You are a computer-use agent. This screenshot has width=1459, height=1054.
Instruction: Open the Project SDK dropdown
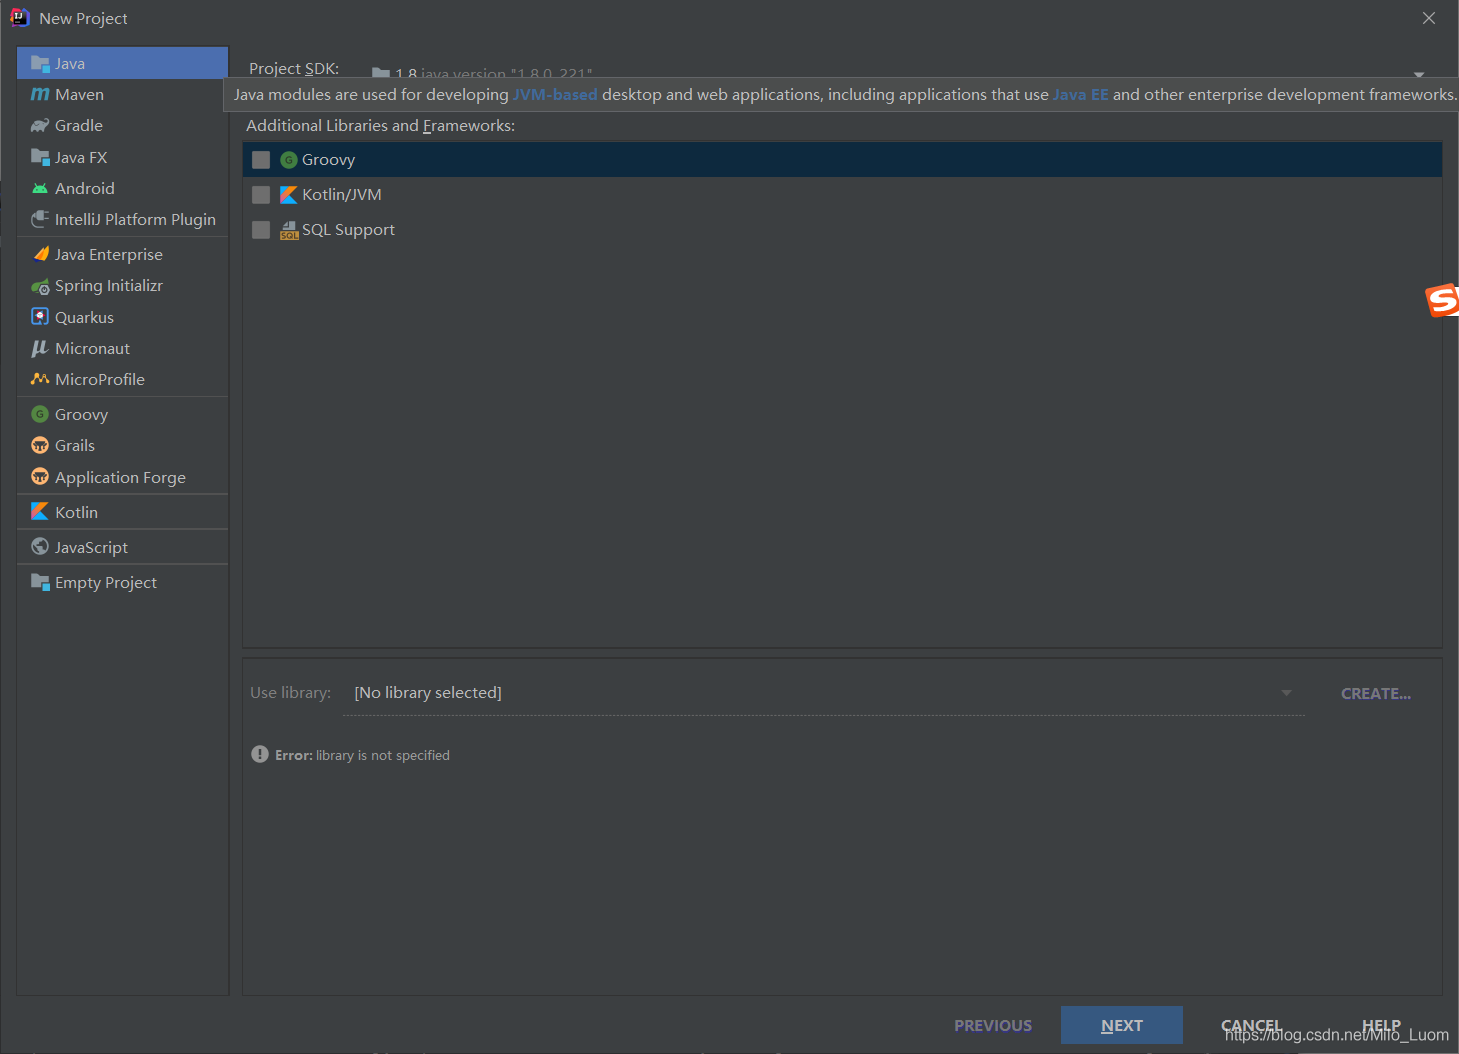[x=1418, y=74]
